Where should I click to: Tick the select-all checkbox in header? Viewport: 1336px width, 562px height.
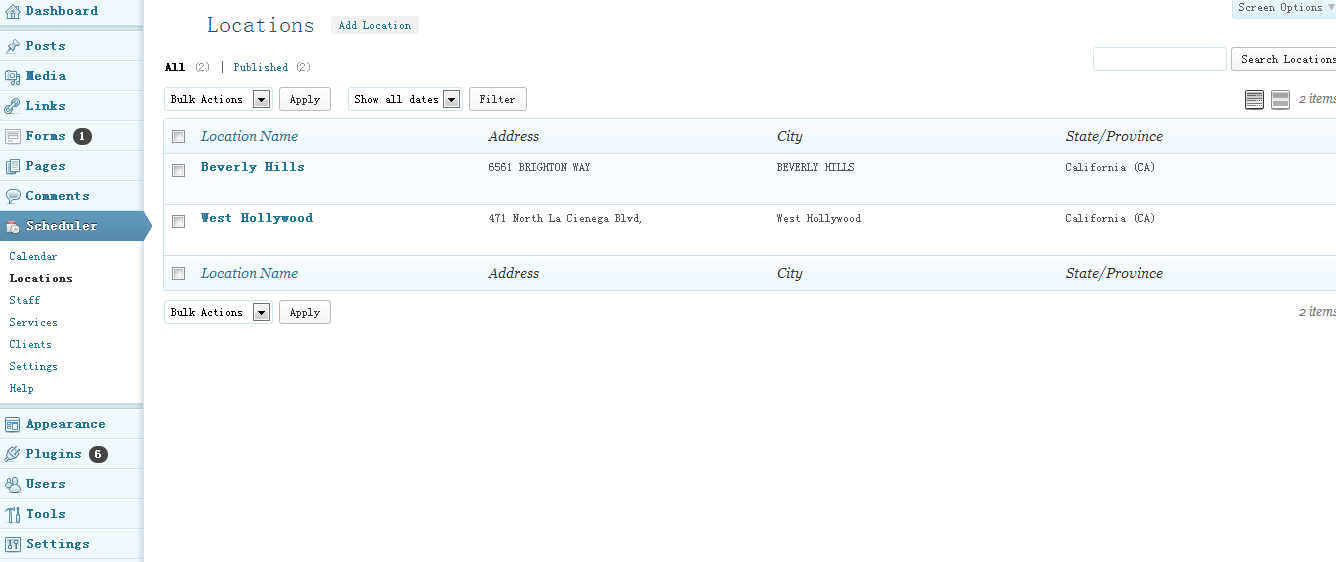pyautogui.click(x=178, y=136)
